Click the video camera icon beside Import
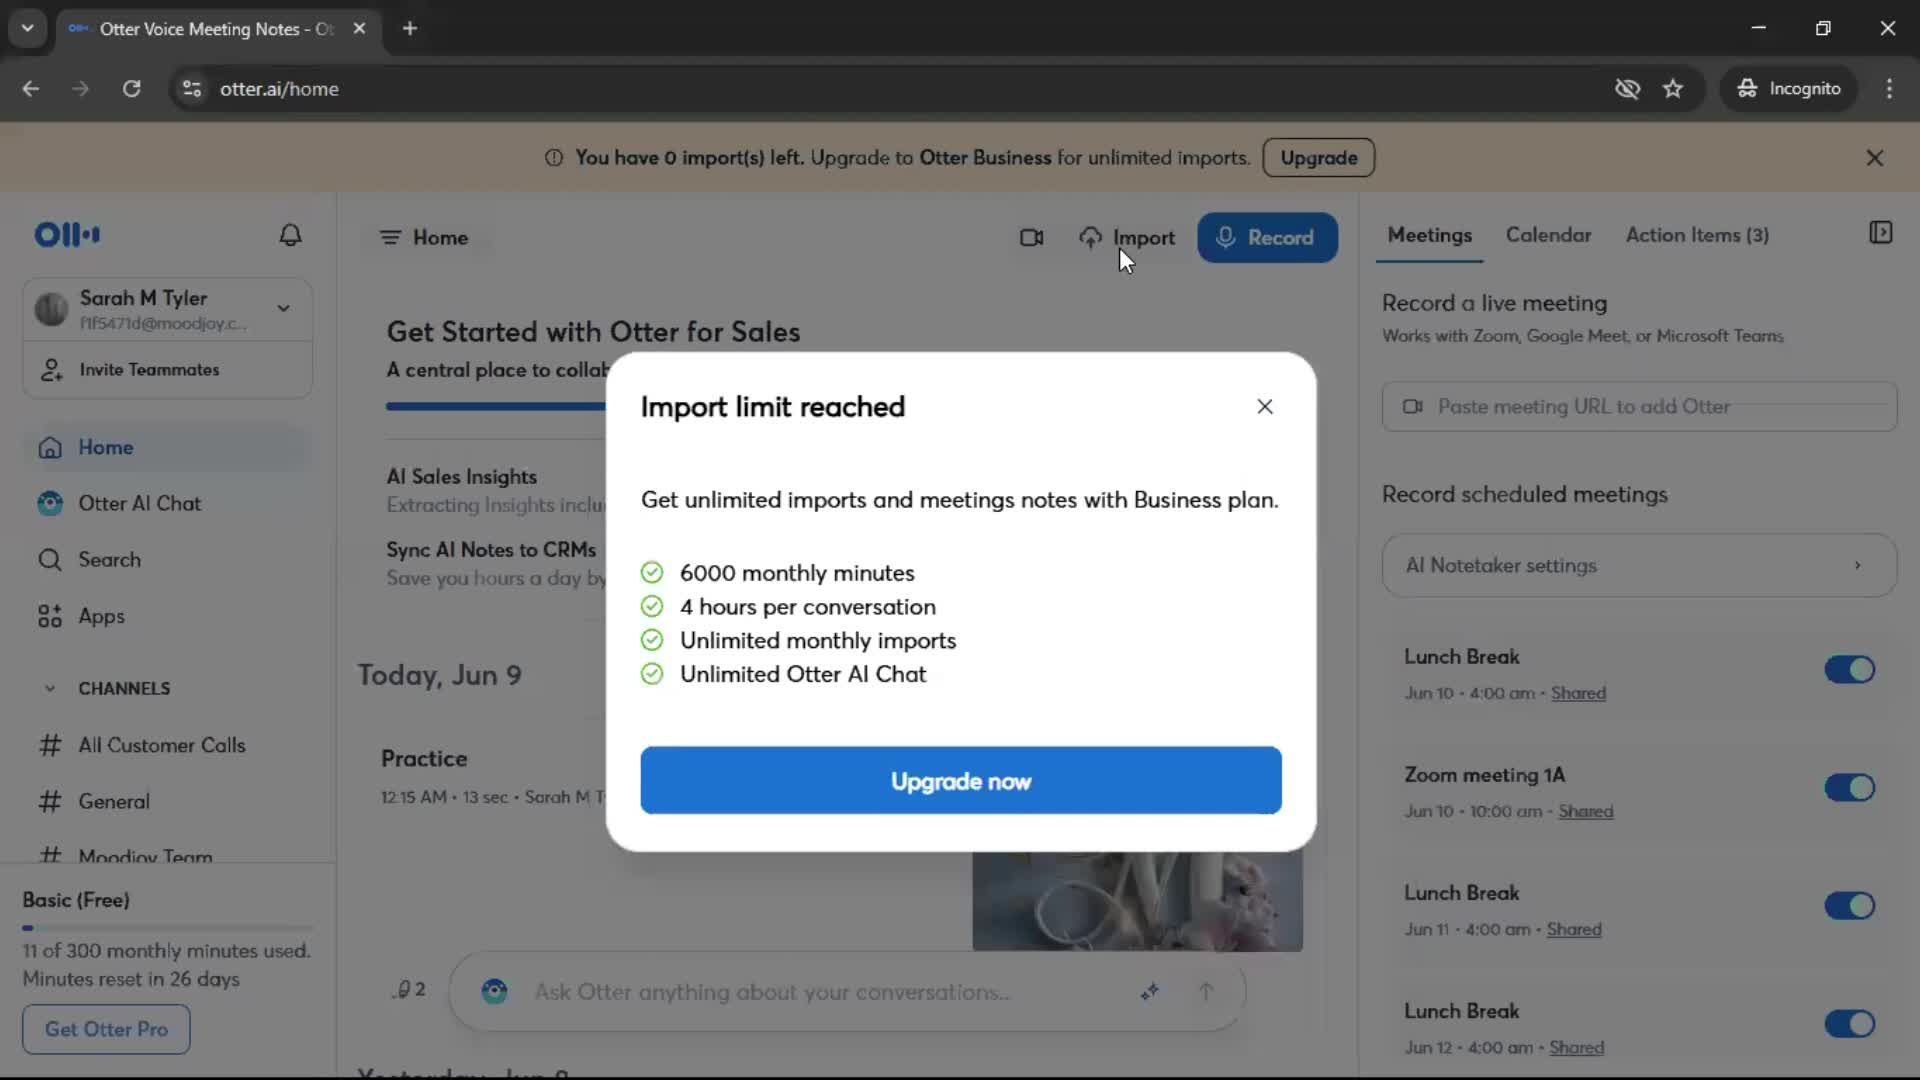Screen dimensions: 1920x1080 pyautogui.click(x=1031, y=238)
